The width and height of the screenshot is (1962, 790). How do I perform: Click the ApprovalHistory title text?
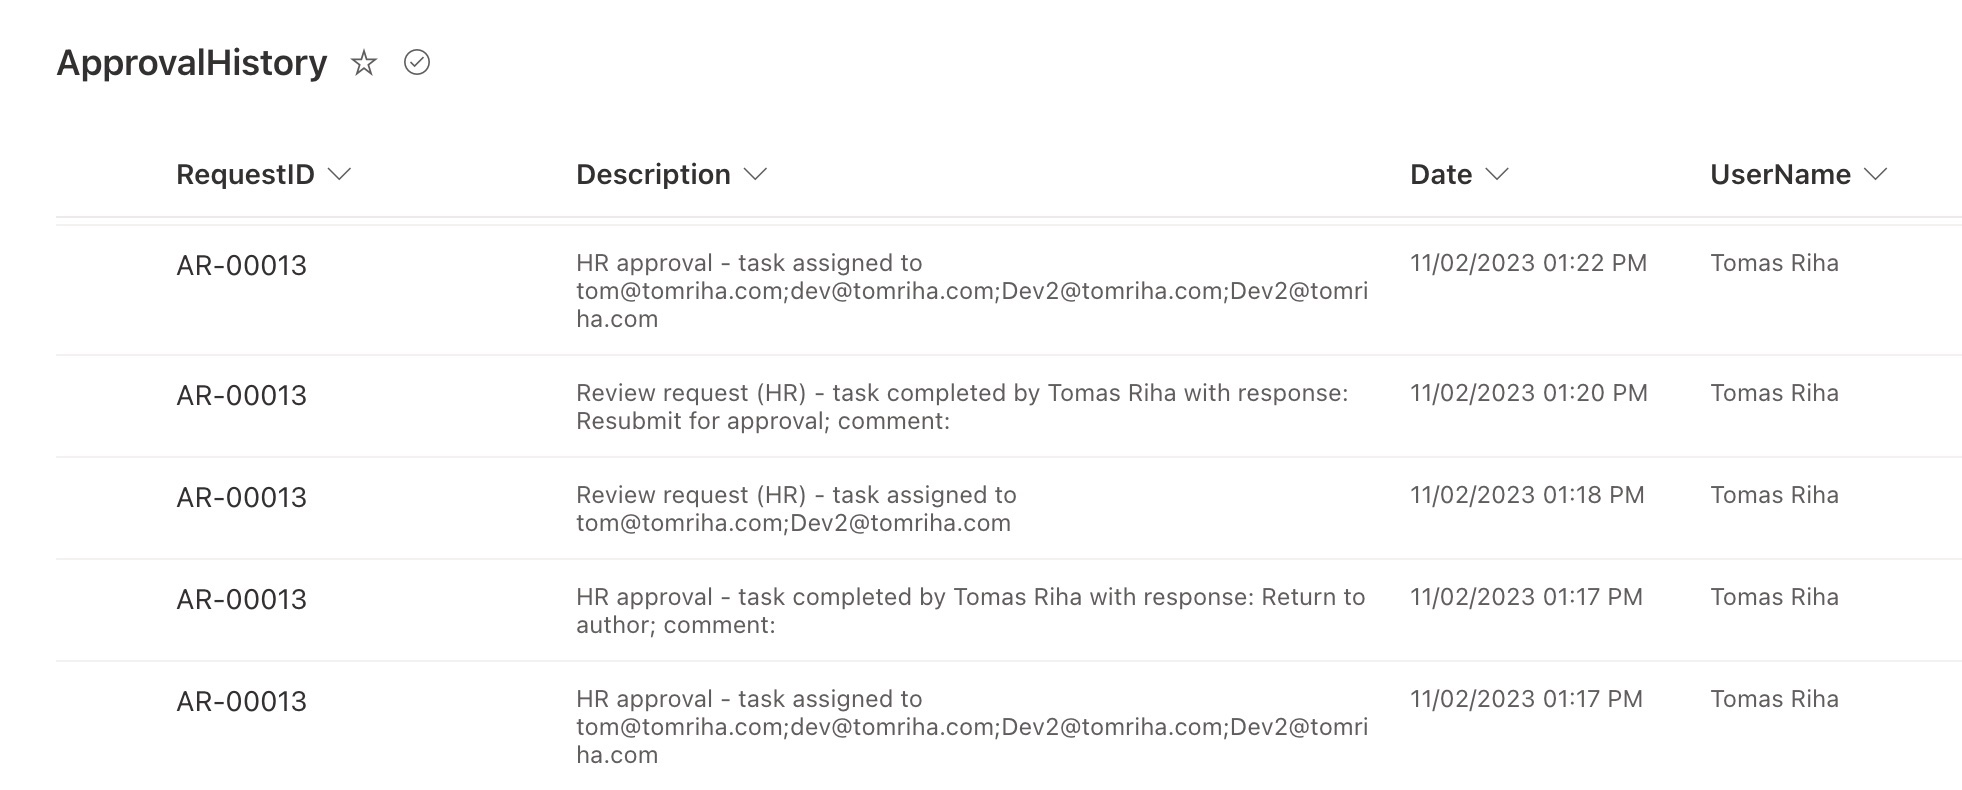coord(191,62)
